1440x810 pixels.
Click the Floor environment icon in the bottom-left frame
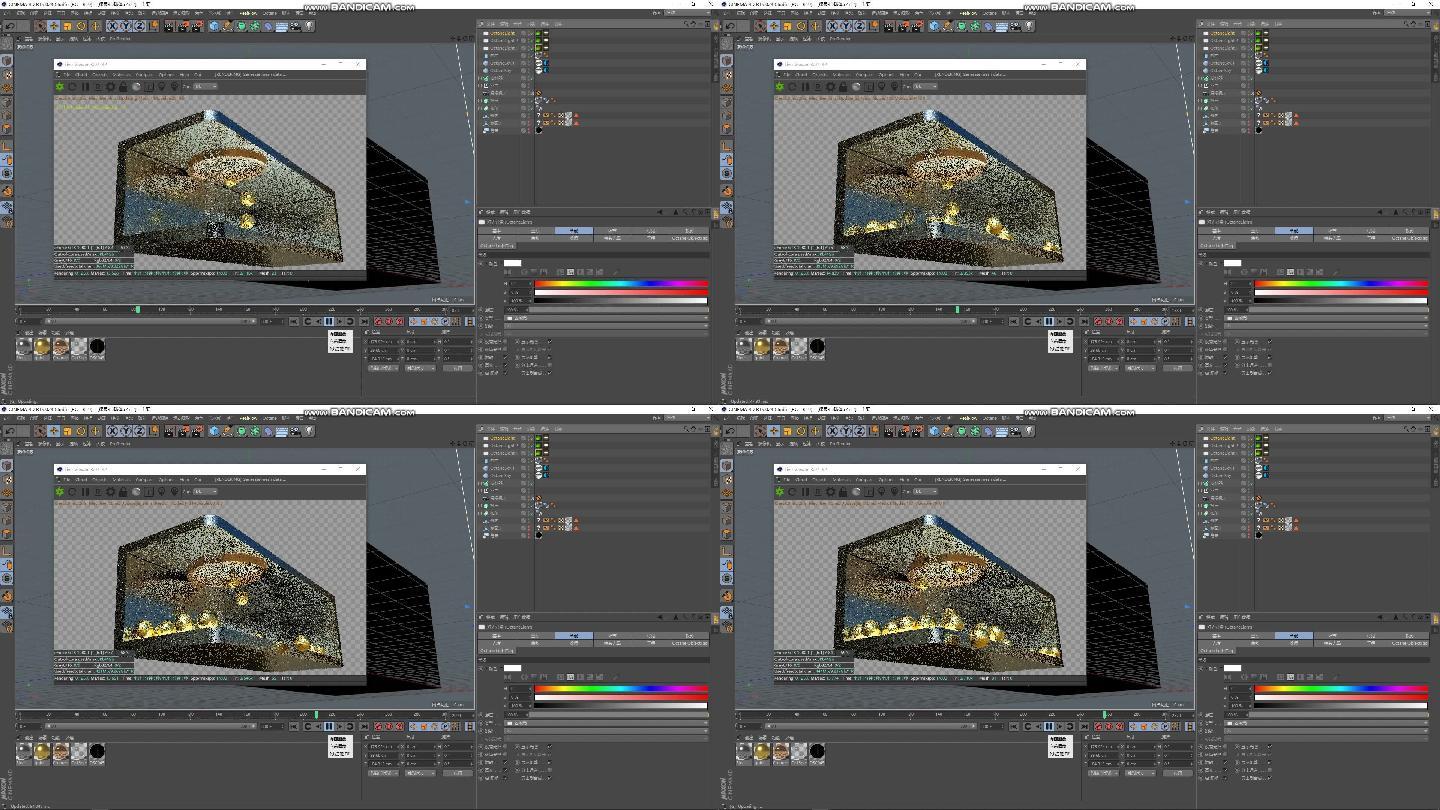[x=281, y=431]
